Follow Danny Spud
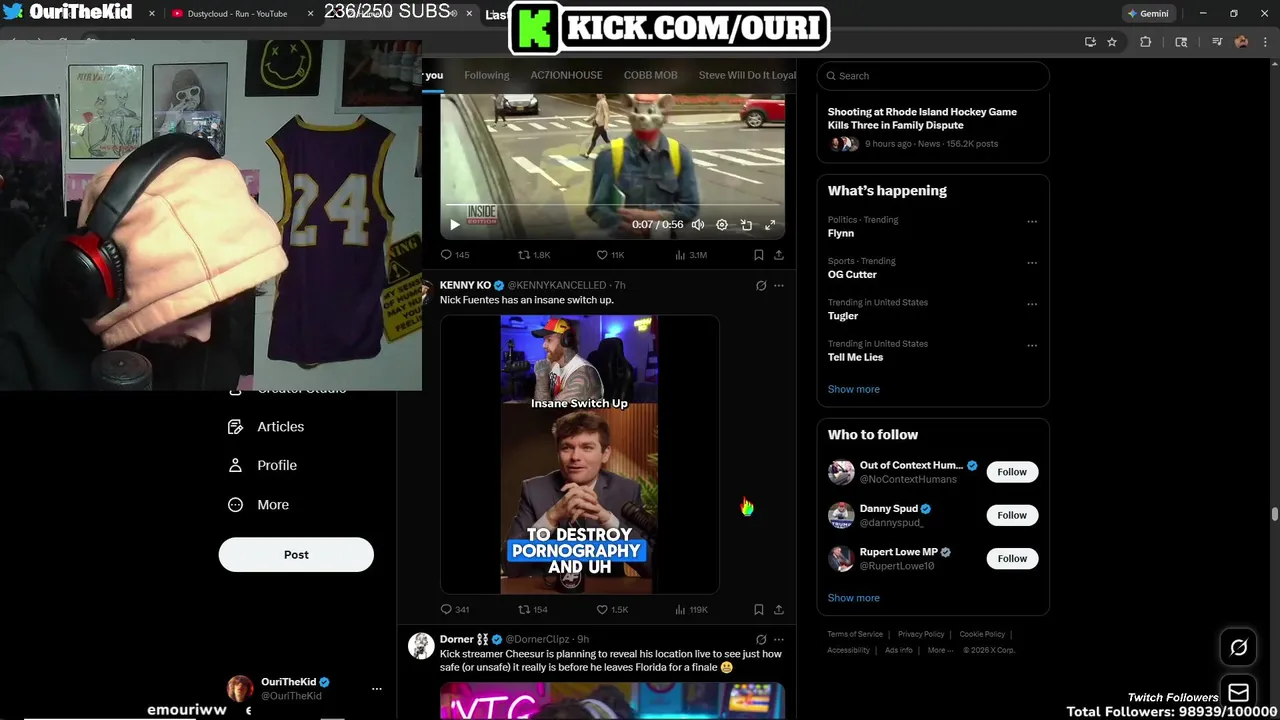Screen dimensions: 1280x720 click(x=1012, y=515)
